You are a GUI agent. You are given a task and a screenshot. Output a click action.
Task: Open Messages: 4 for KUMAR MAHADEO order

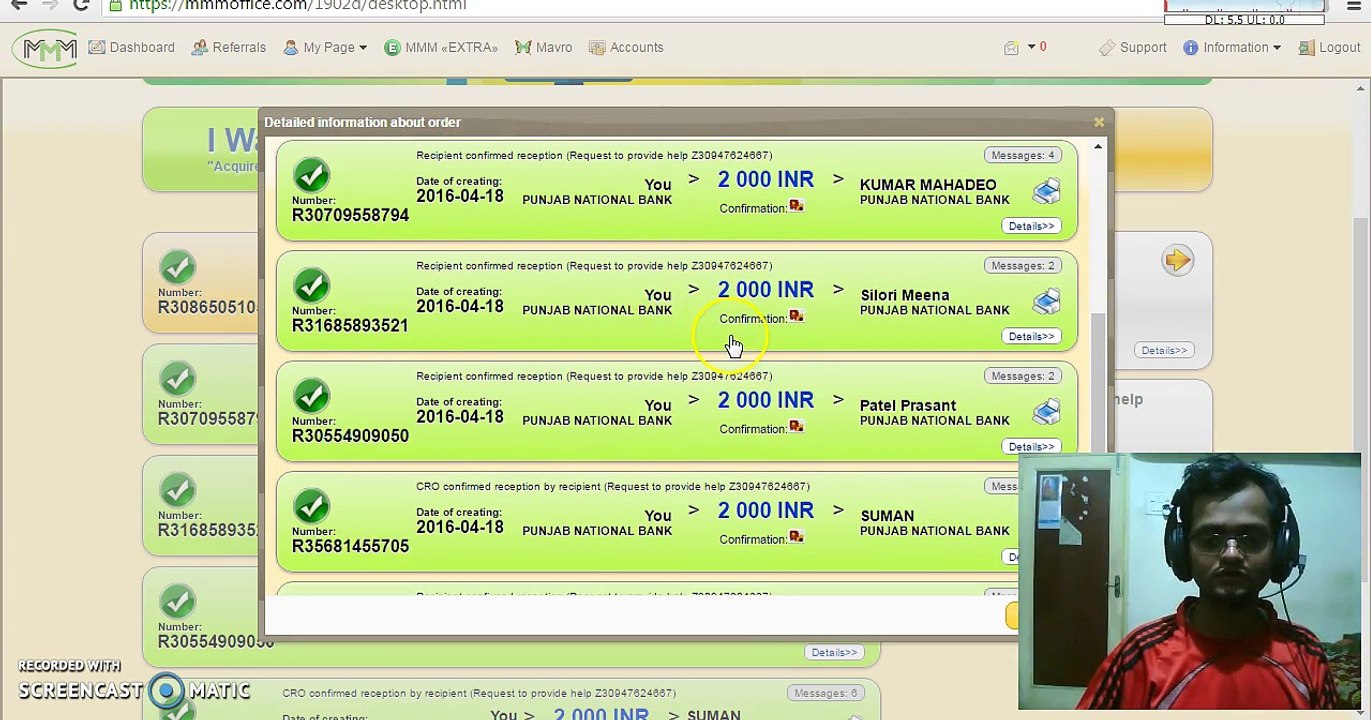(1023, 155)
